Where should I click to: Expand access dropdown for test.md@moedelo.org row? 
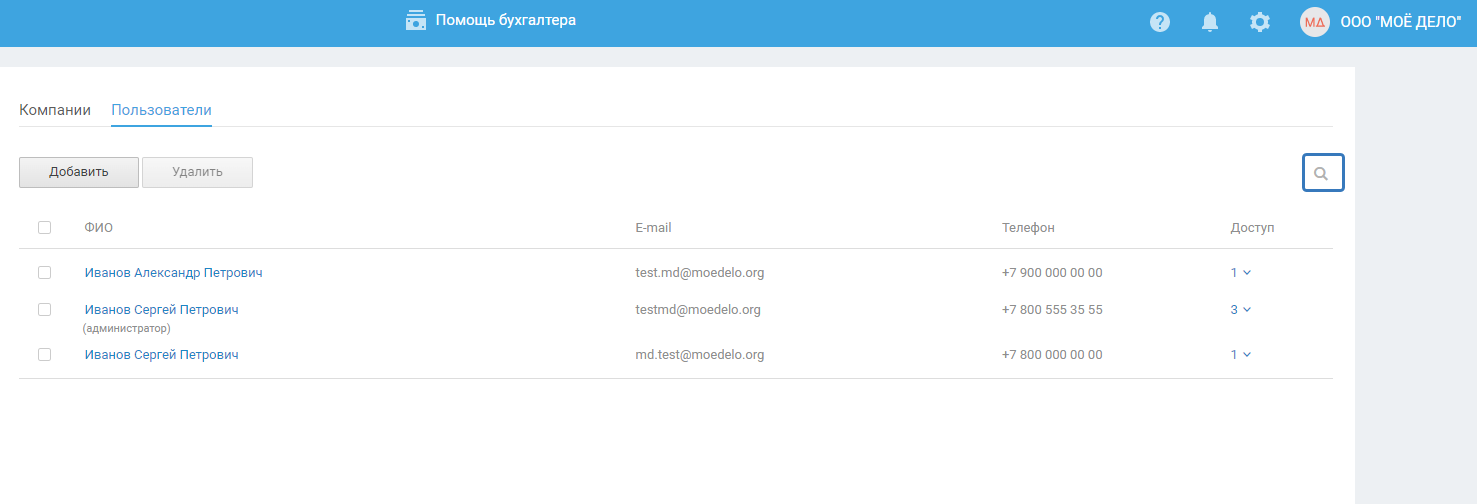pyautogui.click(x=1240, y=272)
